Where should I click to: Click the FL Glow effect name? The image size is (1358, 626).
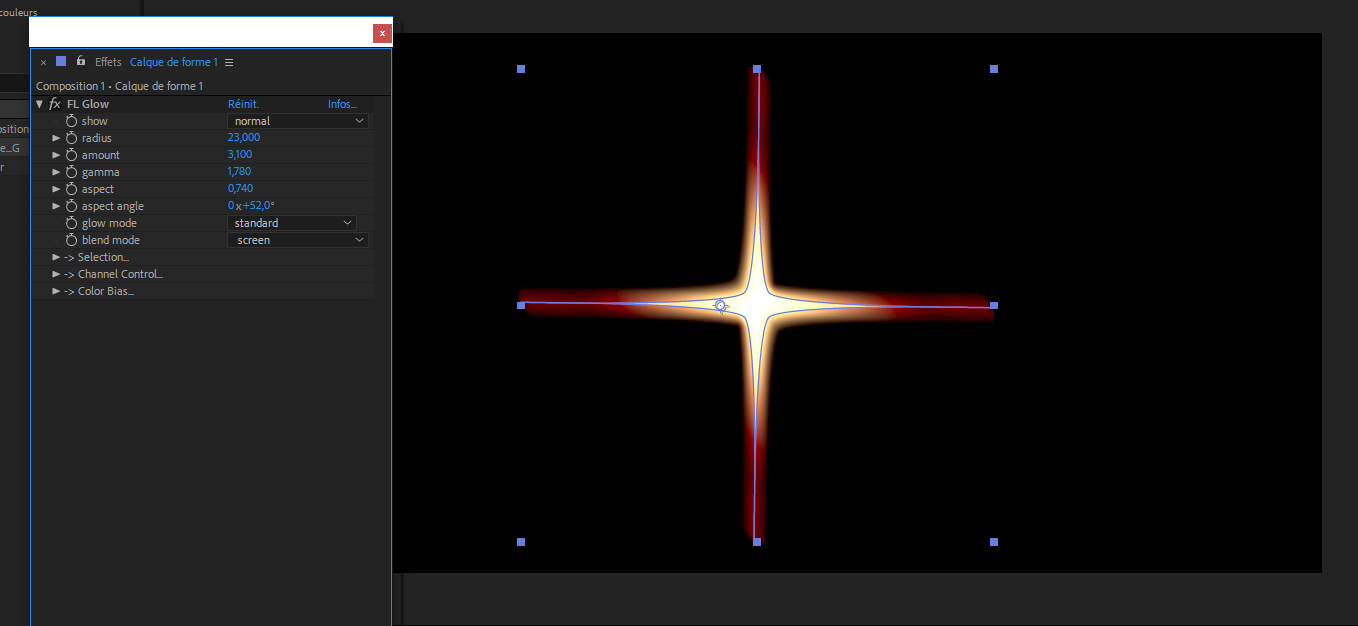point(88,104)
